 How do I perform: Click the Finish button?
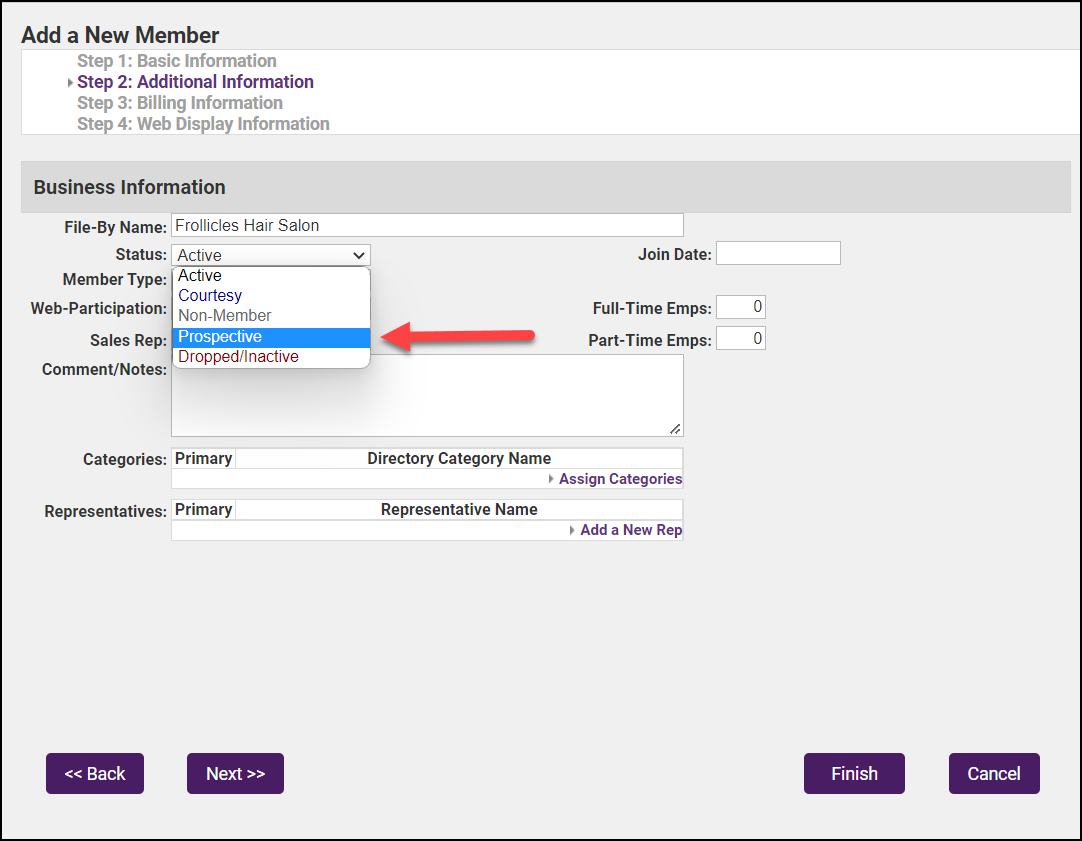[854, 774]
